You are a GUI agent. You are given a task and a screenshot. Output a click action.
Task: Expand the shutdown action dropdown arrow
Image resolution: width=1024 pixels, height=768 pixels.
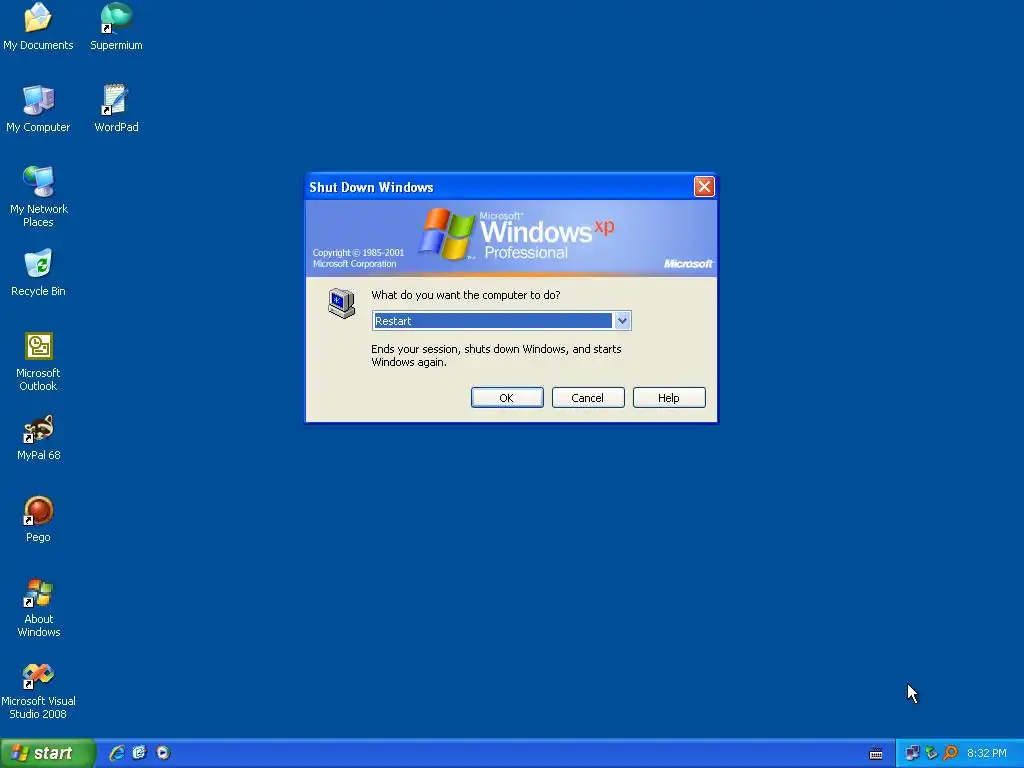(622, 321)
